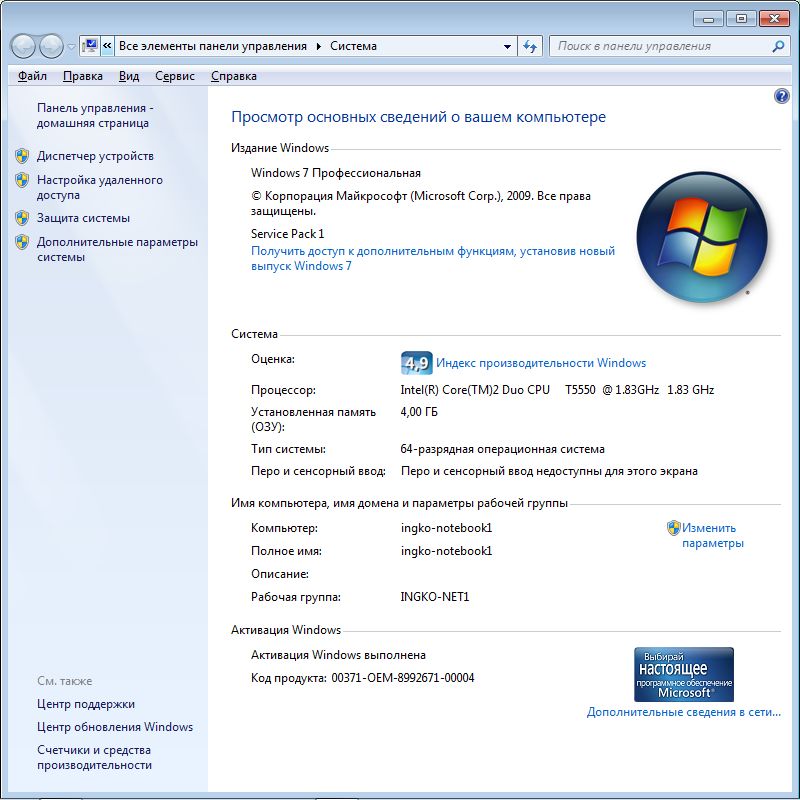
Task: Click Дополнительные сведения в сети link
Action: pos(683,713)
